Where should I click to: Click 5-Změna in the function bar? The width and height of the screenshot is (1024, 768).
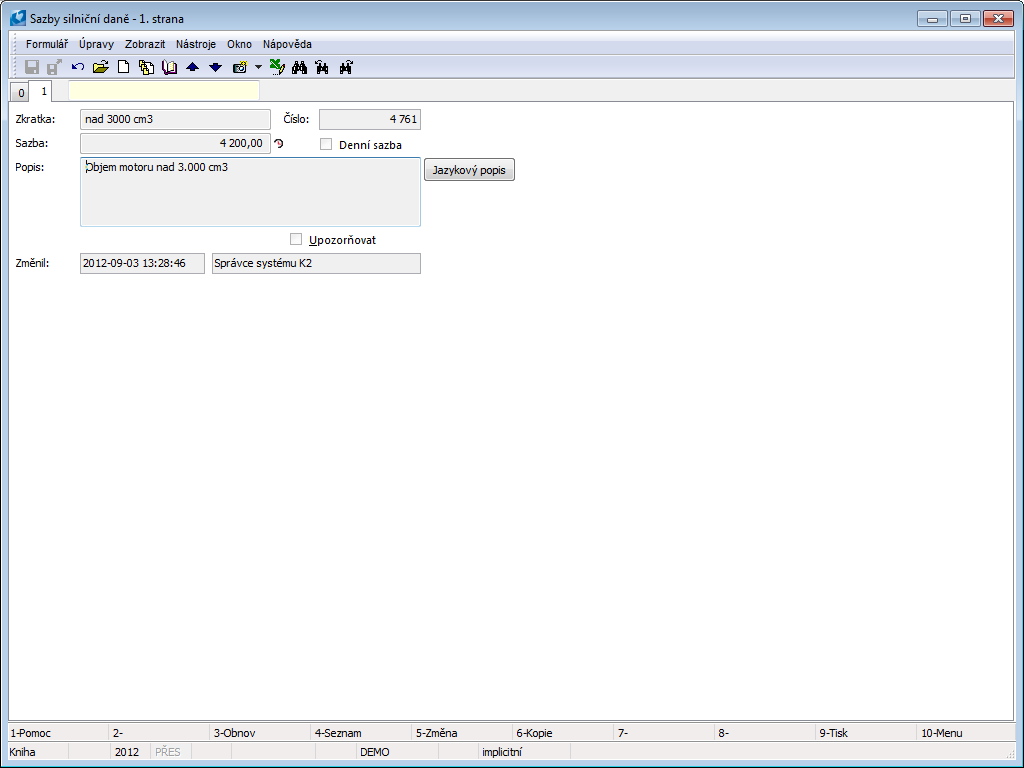coord(462,733)
